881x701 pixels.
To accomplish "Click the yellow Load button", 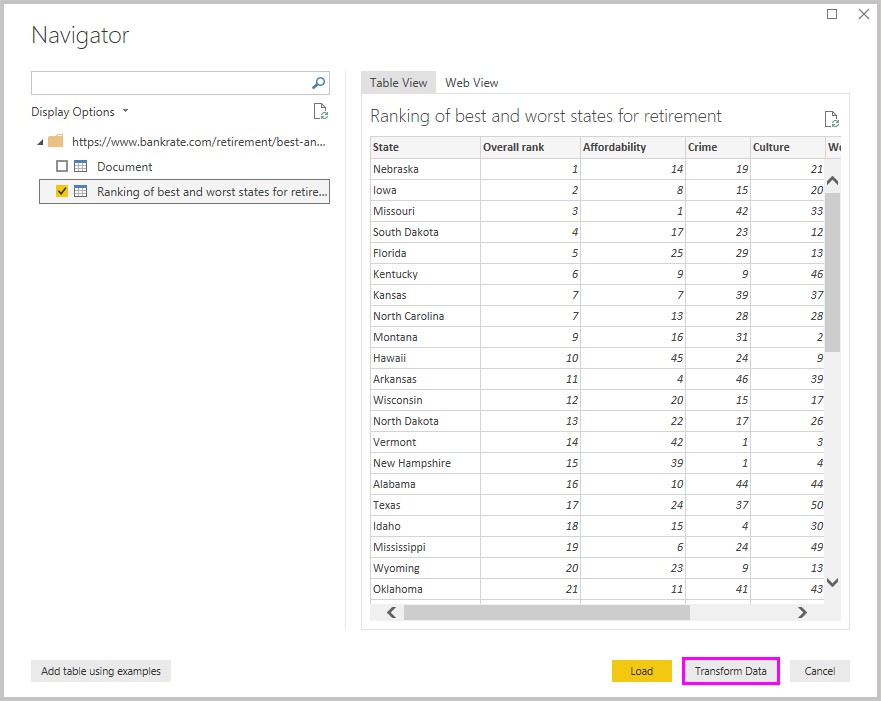I will (641, 671).
